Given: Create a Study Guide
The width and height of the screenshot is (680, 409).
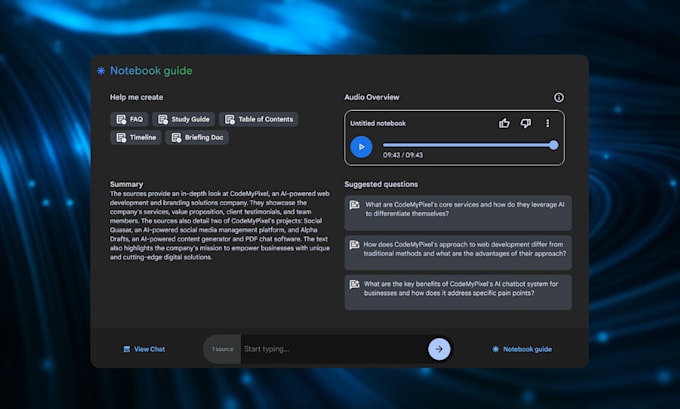Looking at the screenshot, I should point(183,119).
